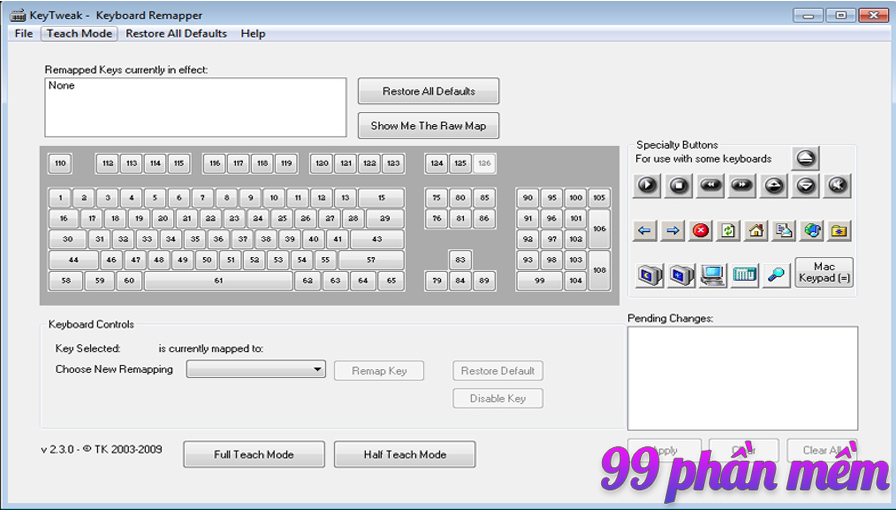This screenshot has width=896, height=512.
Task: Click the red browser Stop button
Action: (700, 231)
